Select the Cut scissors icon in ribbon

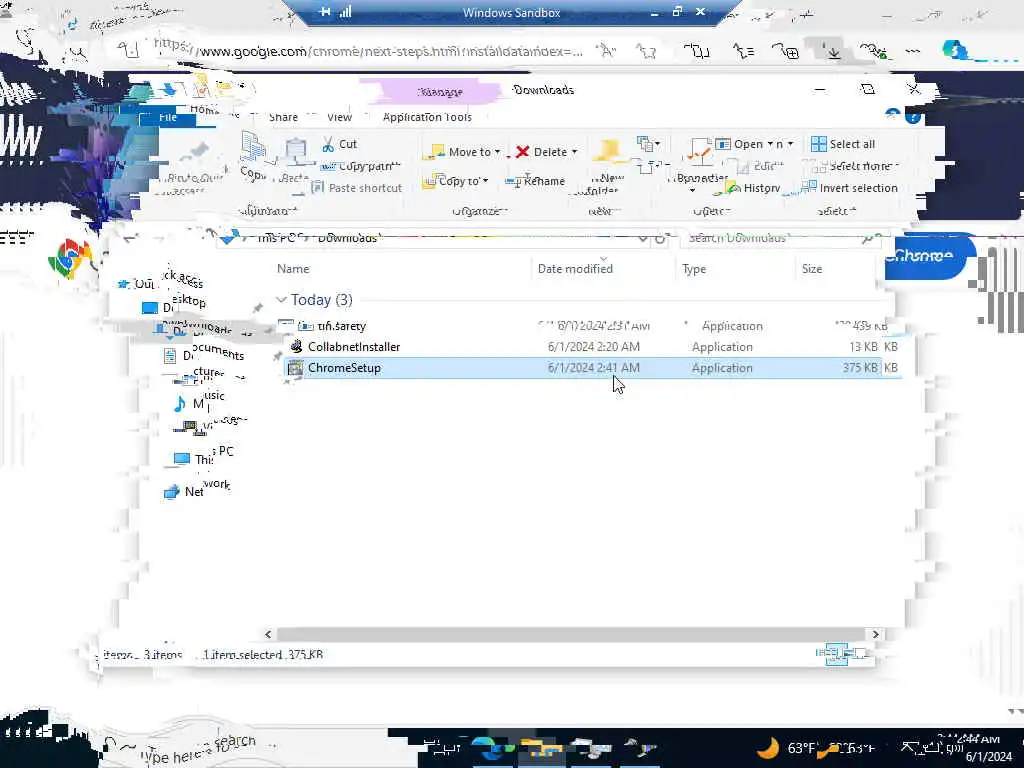coord(328,144)
